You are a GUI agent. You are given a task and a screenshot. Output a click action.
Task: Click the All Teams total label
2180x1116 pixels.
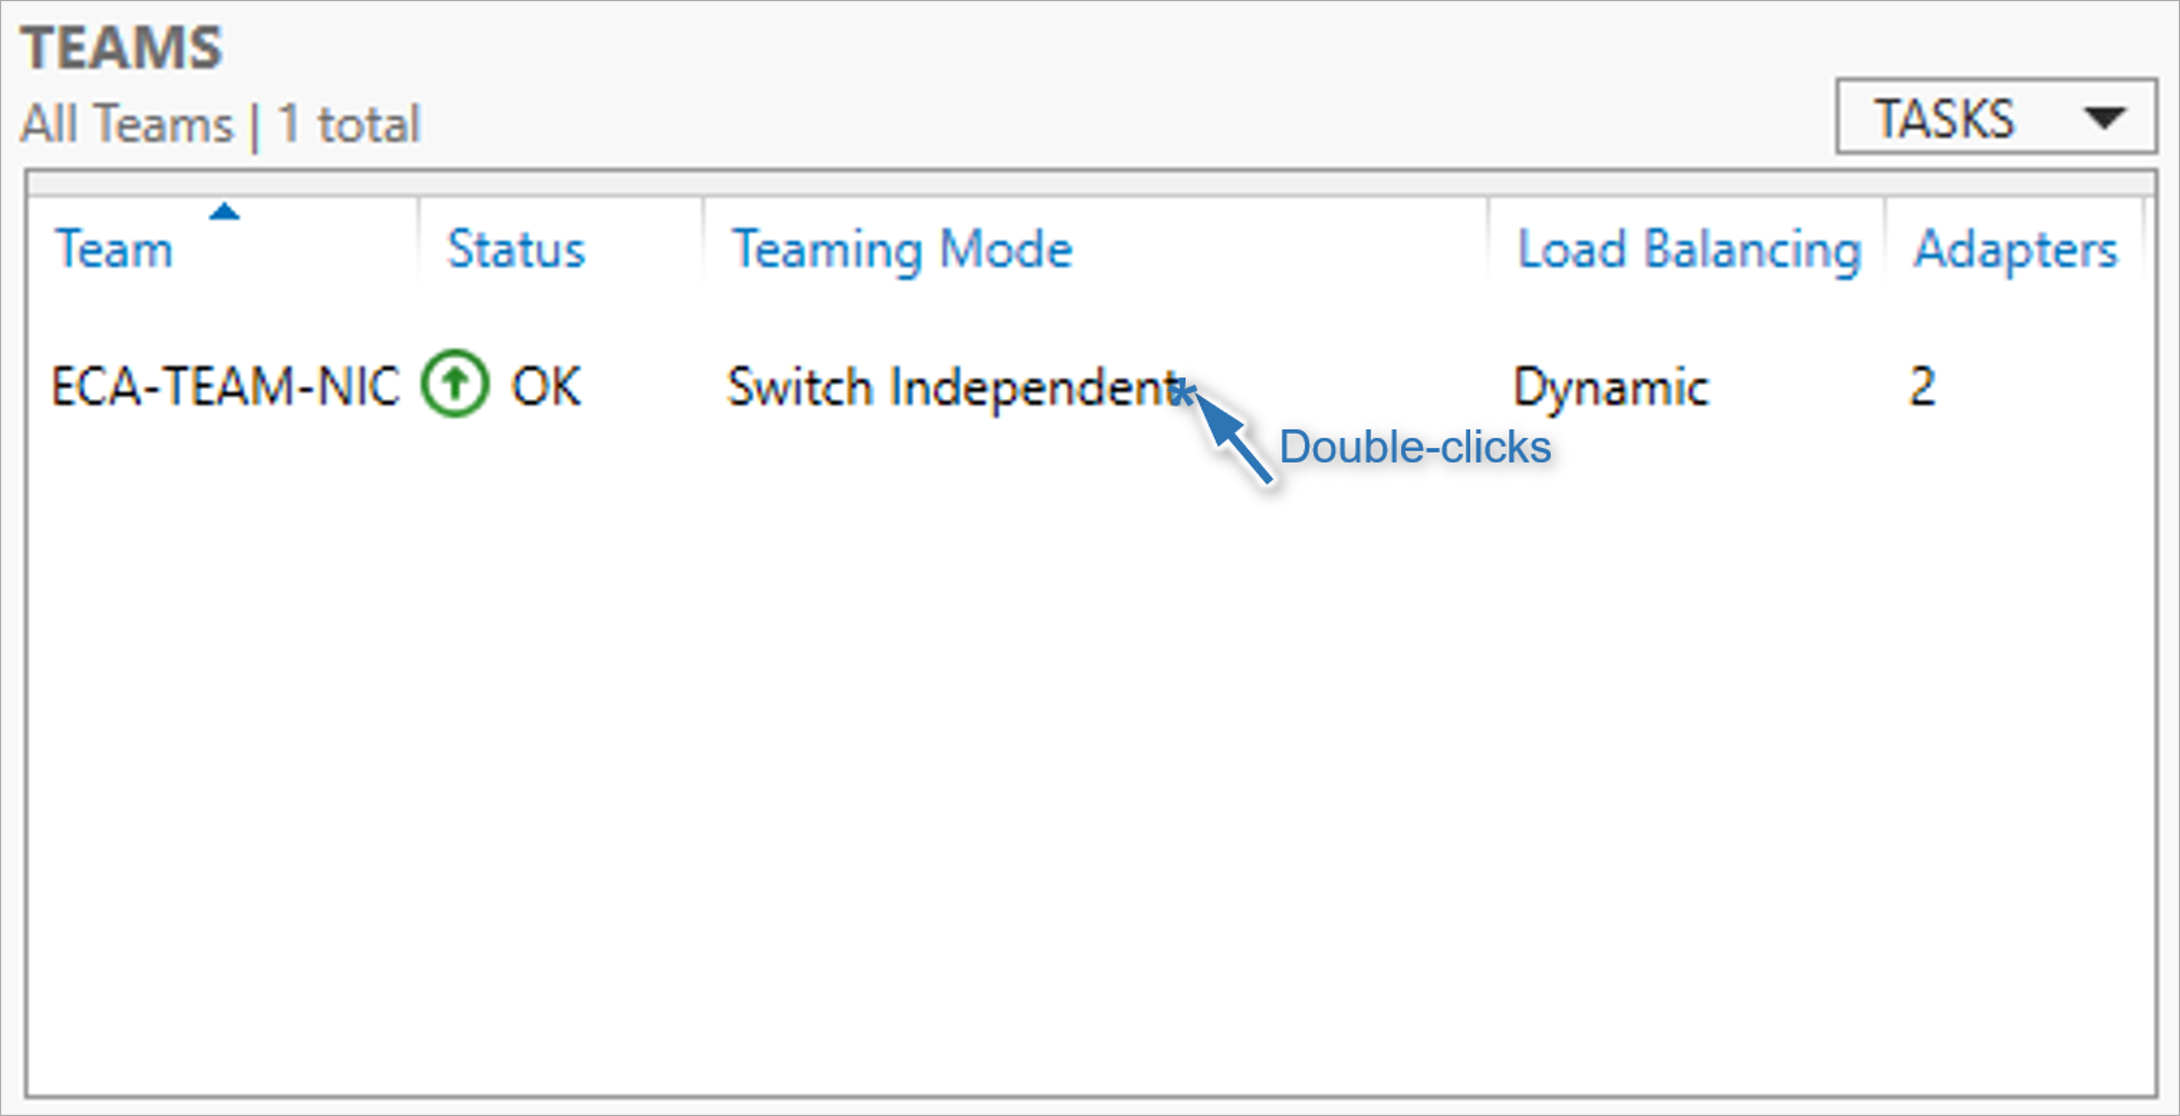pos(220,125)
